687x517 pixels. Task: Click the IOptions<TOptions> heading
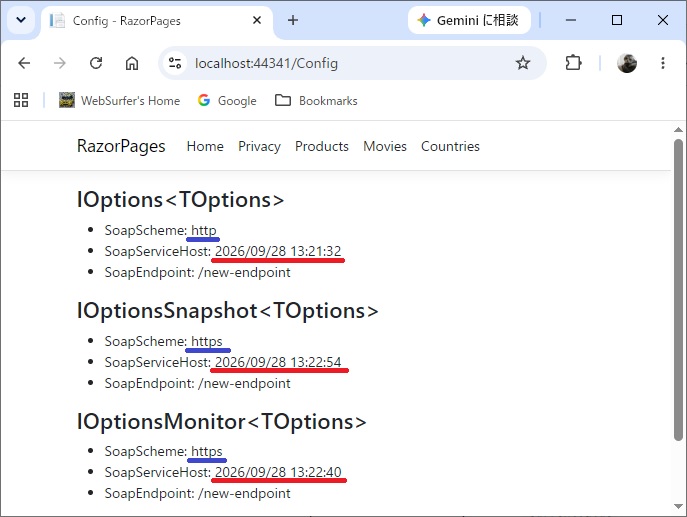[181, 200]
